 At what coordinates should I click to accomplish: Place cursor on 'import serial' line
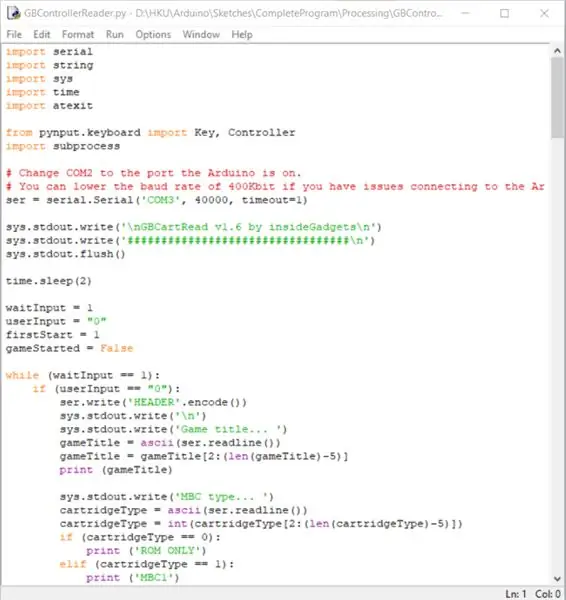click(49, 52)
